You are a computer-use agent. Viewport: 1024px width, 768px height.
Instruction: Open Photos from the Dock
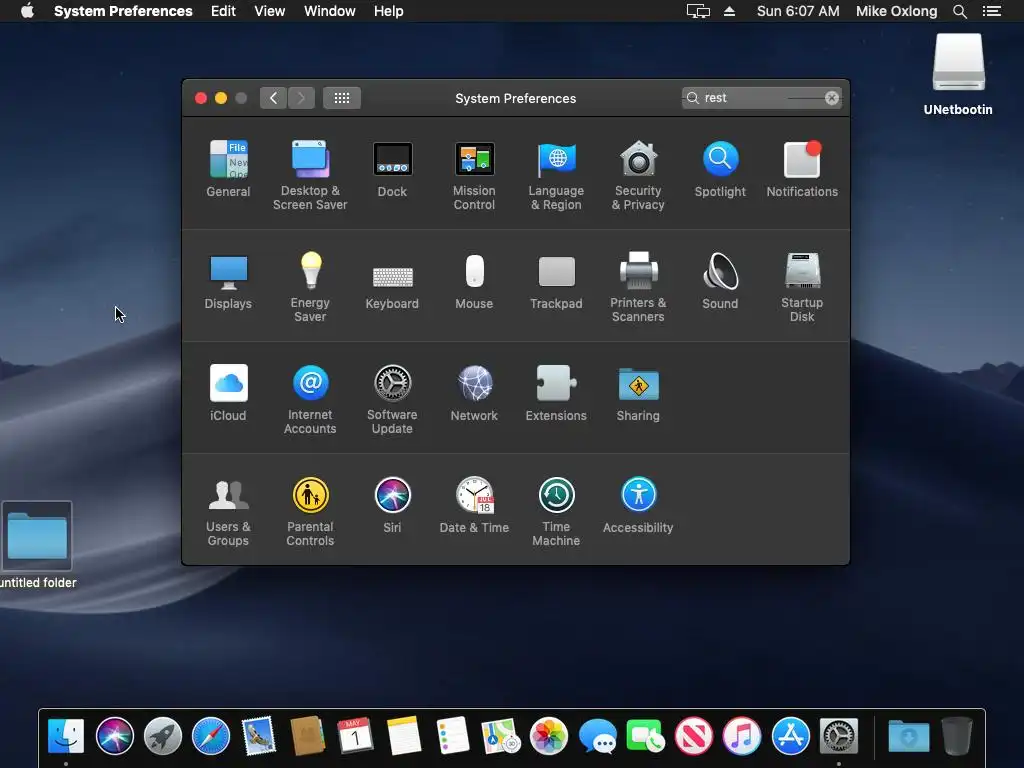pos(549,736)
